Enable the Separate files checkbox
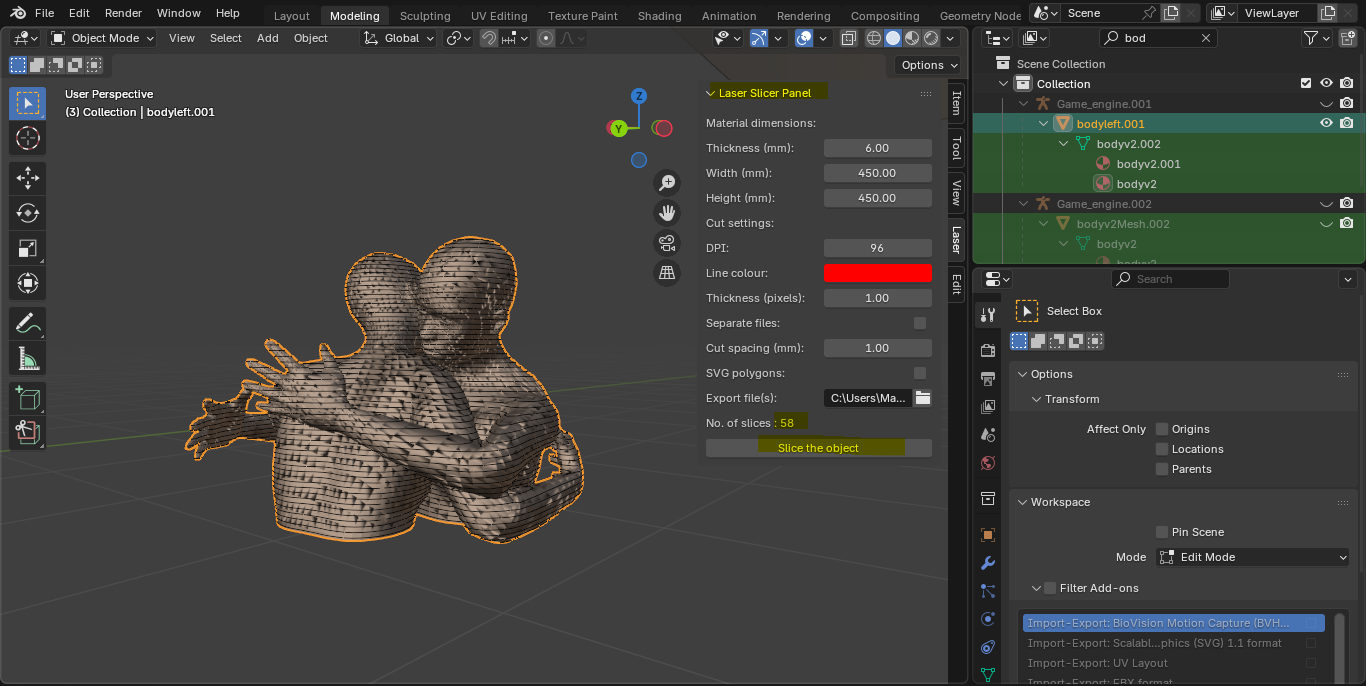Screen dimensions: 1366x686 [x=920, y=323]
